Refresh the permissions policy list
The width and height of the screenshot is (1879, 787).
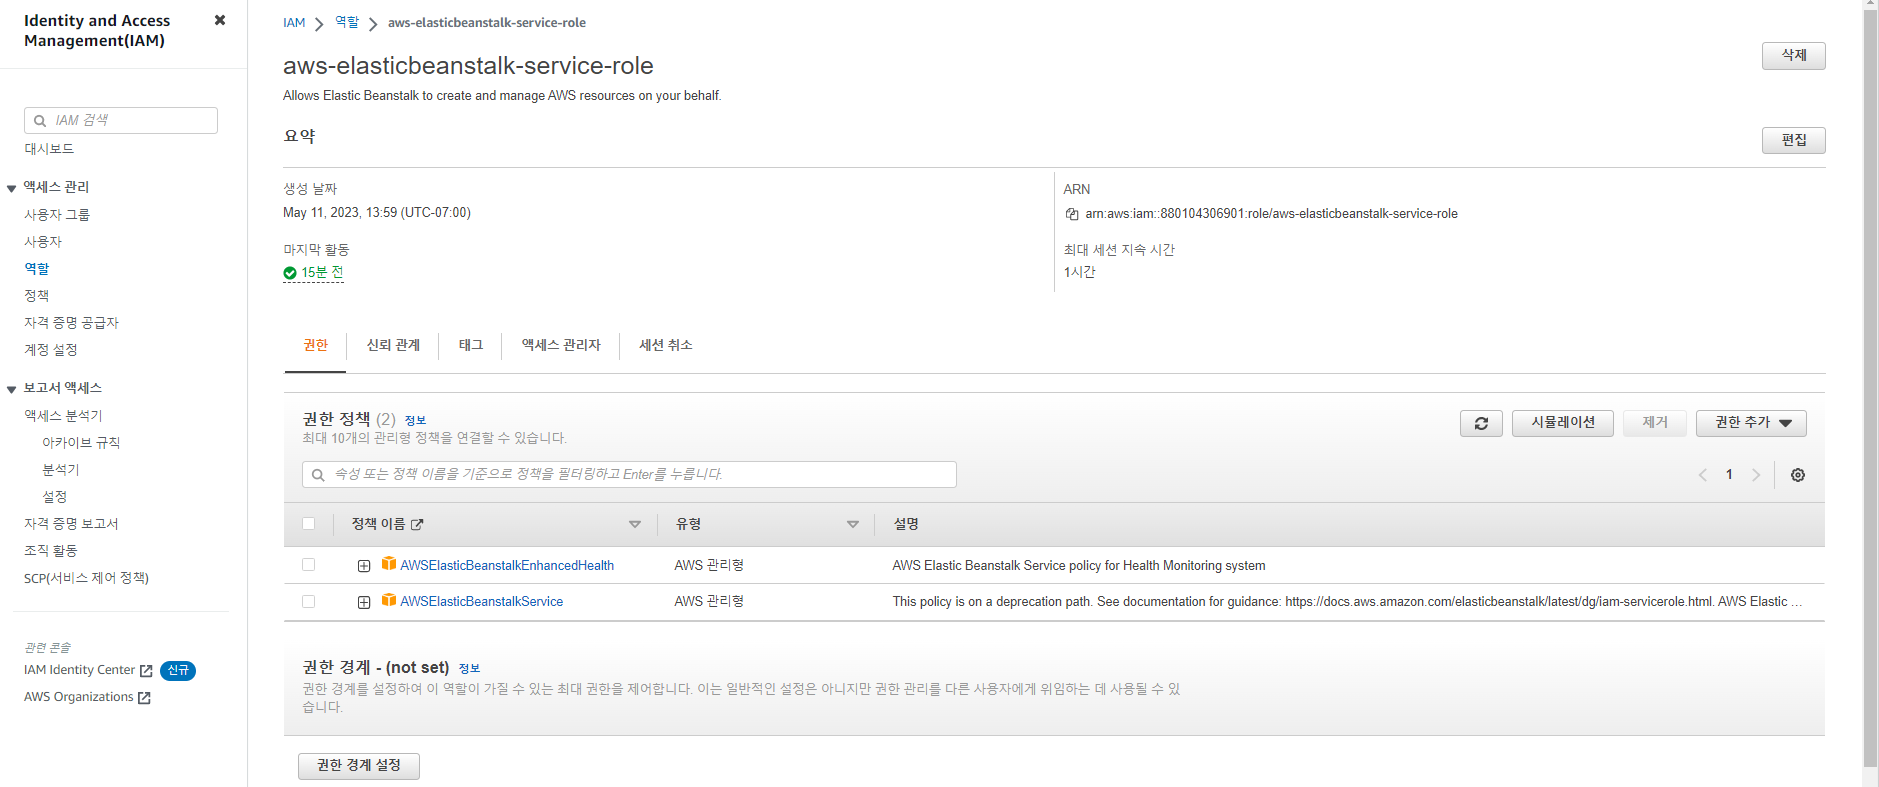coord(1481,424)
